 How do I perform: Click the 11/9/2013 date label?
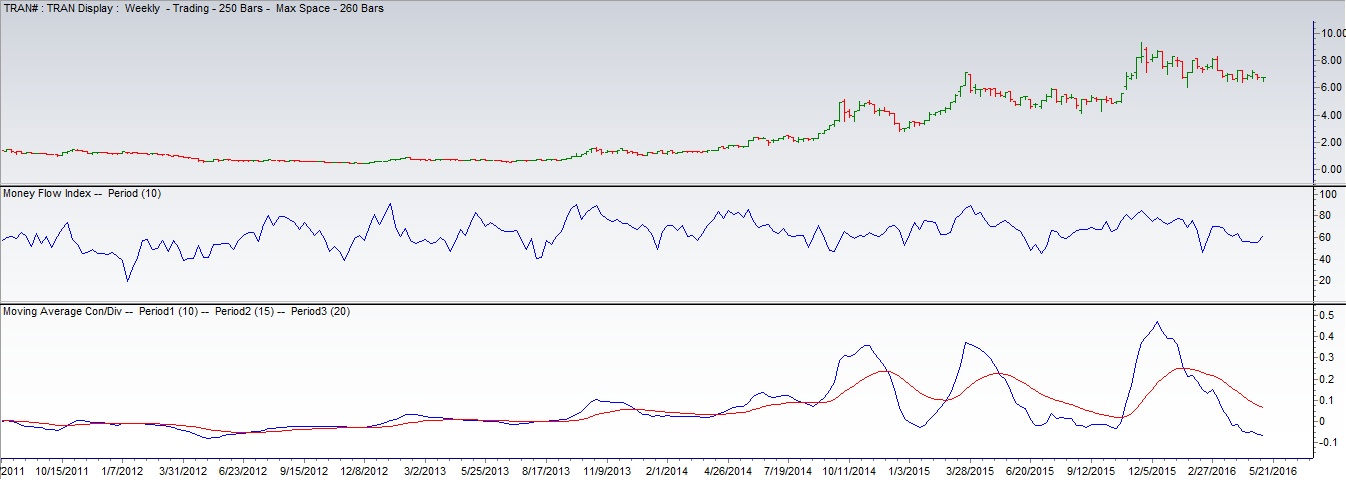click(605, 469)
